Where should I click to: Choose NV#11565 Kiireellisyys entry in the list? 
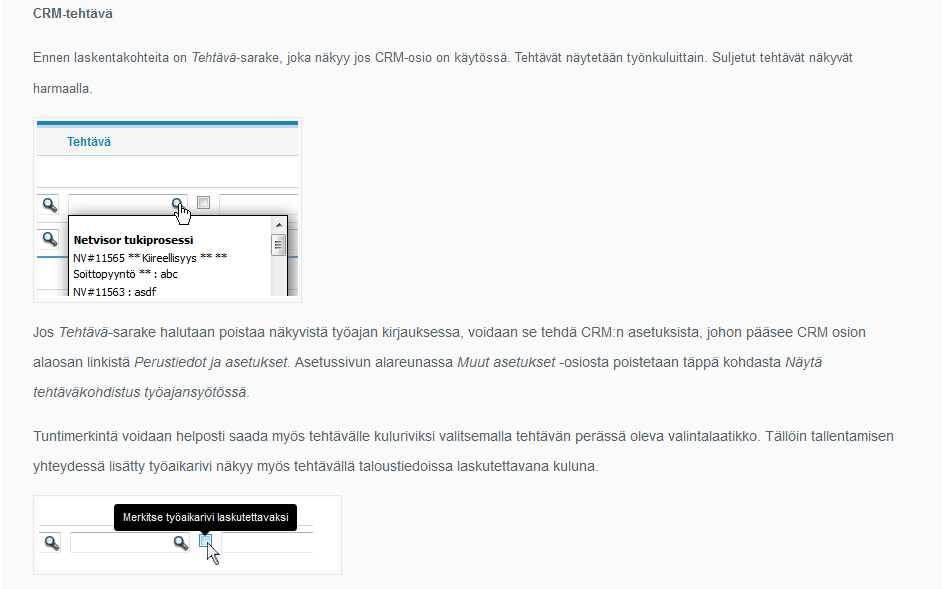tap(150, 258)
